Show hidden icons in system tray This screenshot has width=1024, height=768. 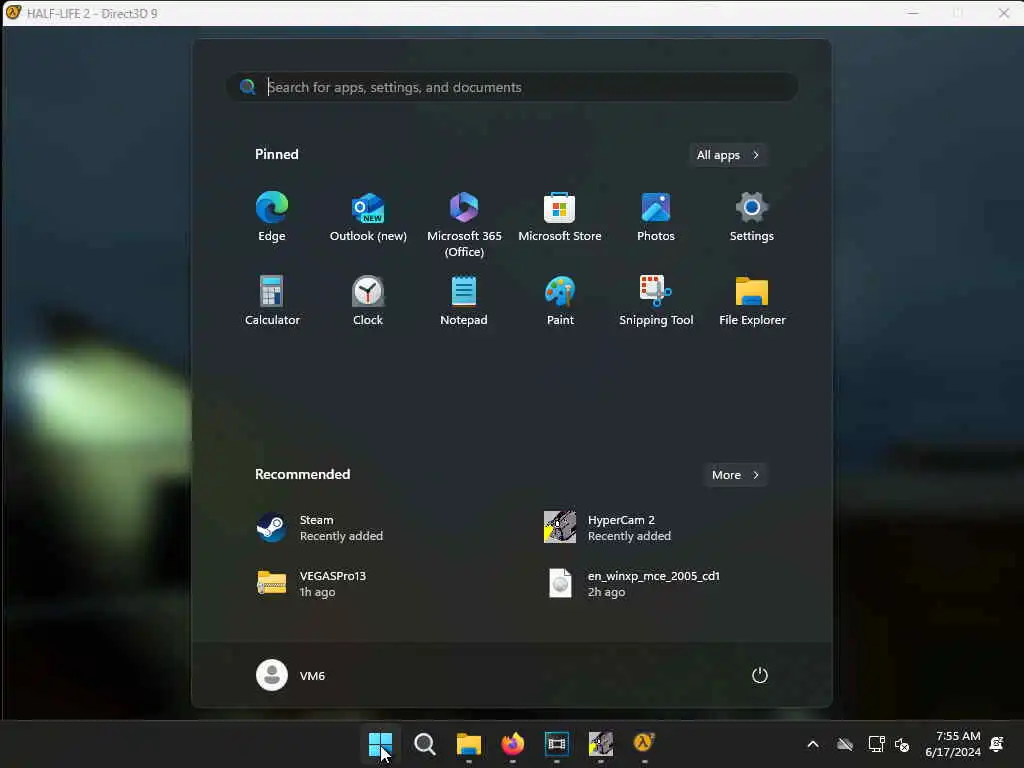pos(813,744)
